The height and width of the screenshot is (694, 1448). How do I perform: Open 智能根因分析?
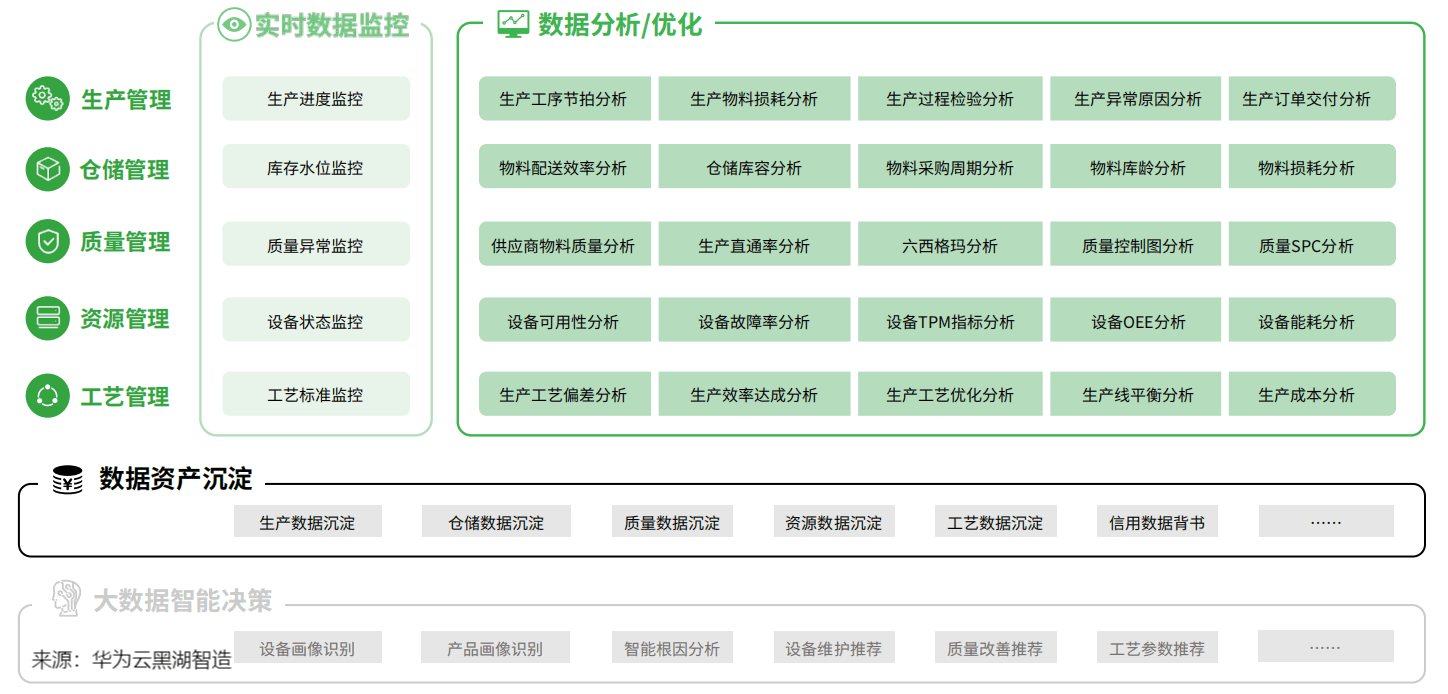point(672,647)
